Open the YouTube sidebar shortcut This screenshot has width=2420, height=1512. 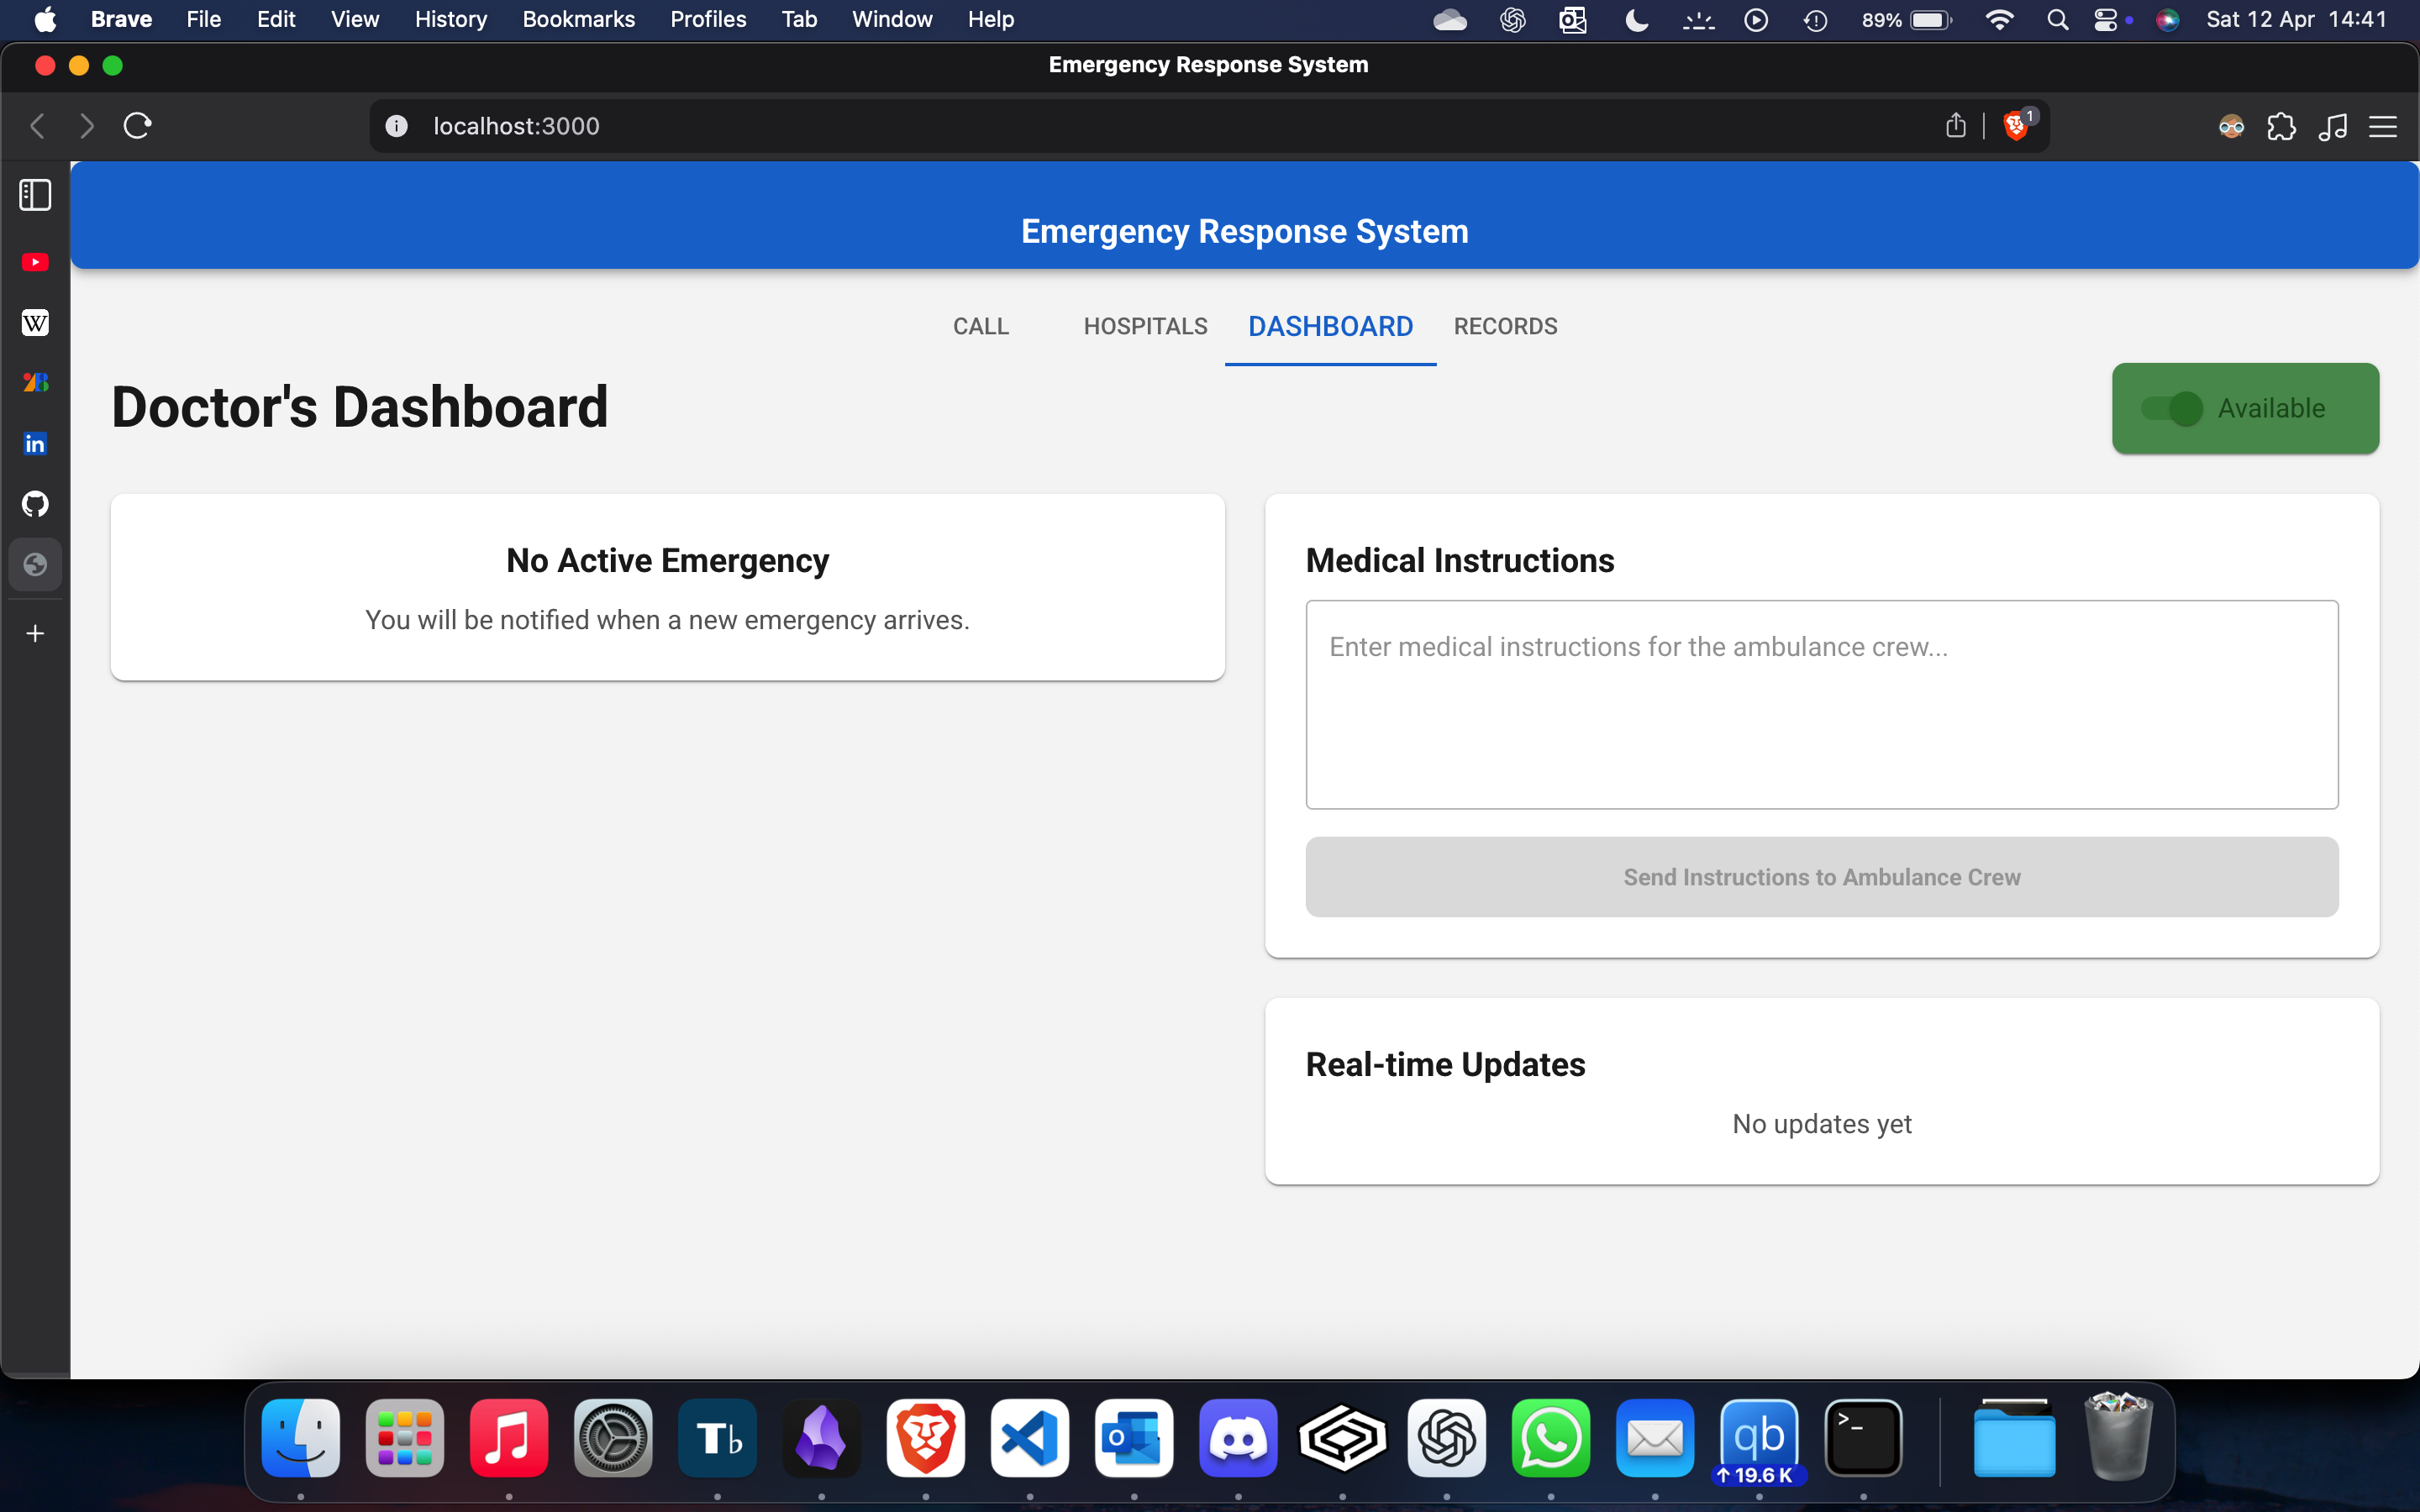click(x=35, y=262)
